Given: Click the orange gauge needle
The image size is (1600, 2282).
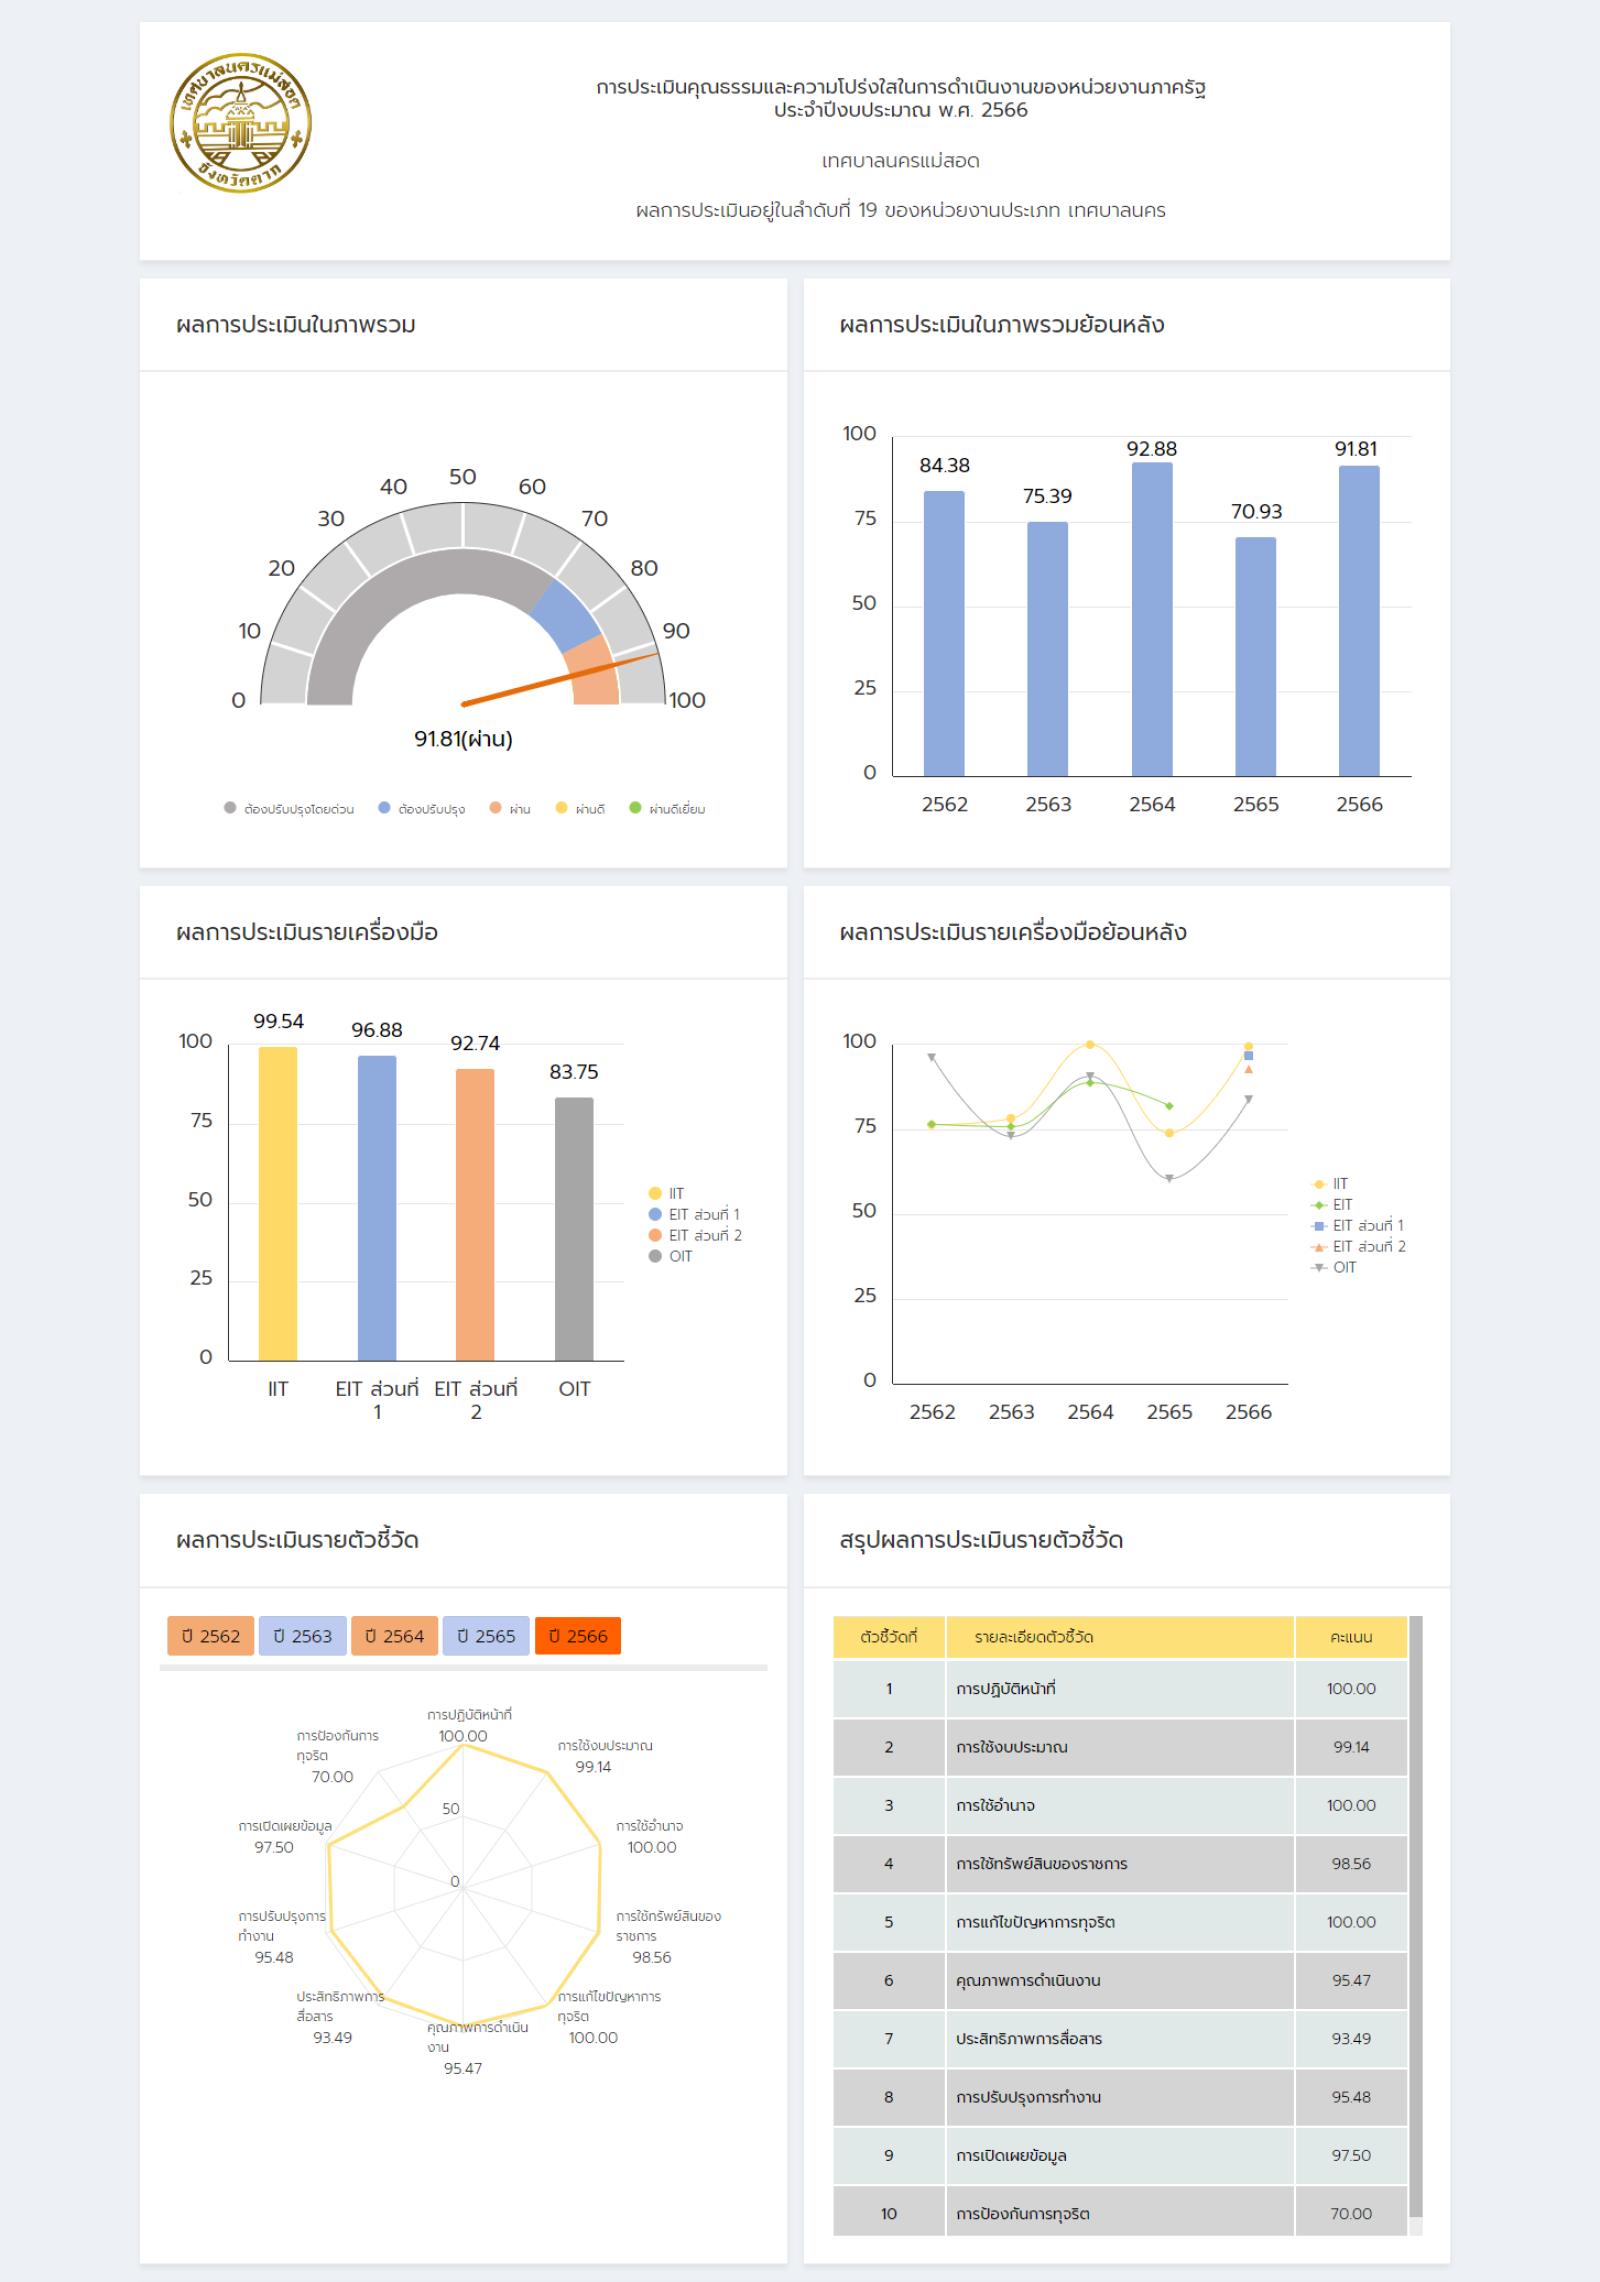Looking at the screenshot, I should [561, 679].
